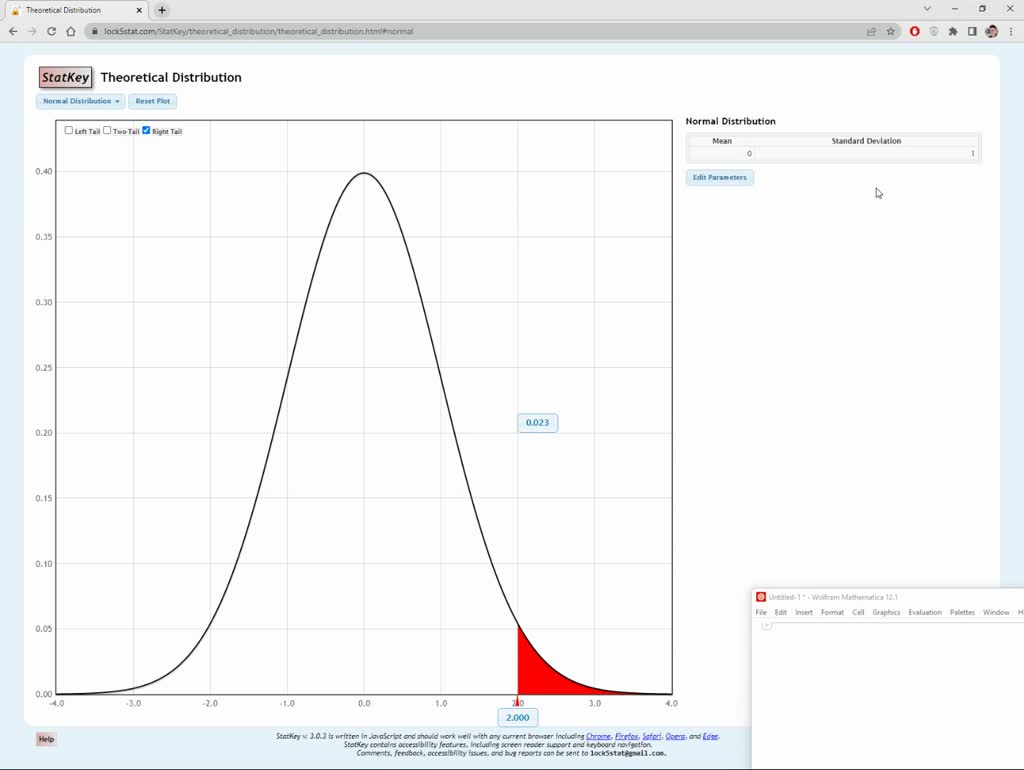Click the 2.000 tail boundary marker
Screen dimensions: 1024x770
pos(517,717)
